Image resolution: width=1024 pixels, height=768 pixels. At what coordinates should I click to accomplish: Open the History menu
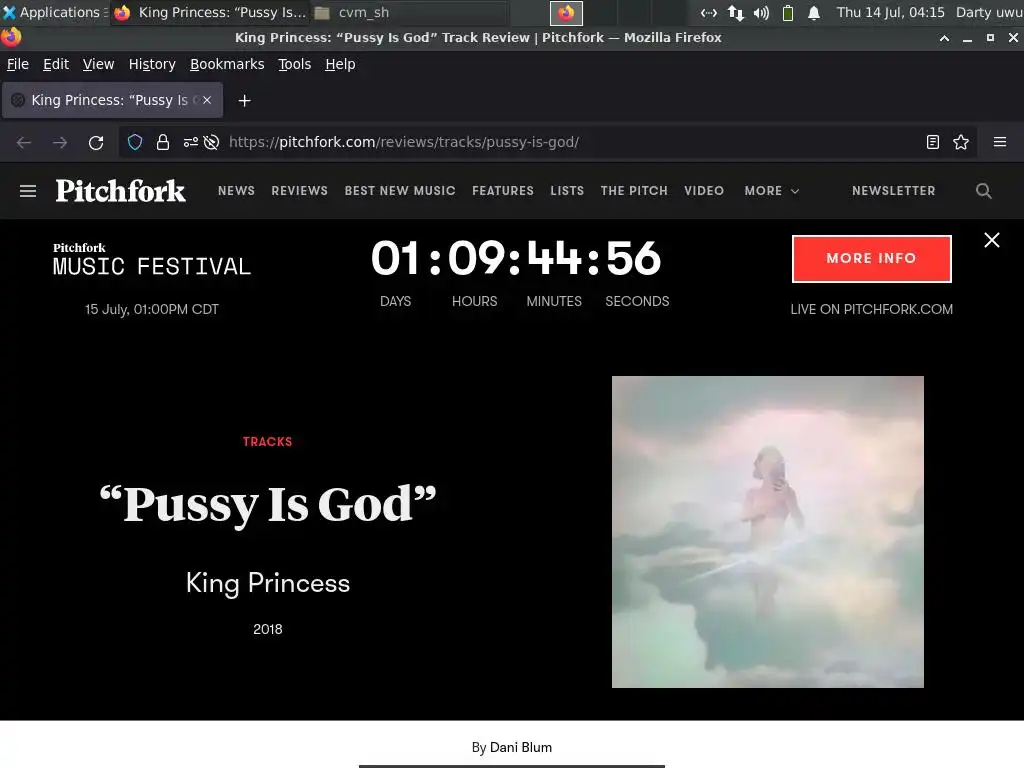point(152,64)
